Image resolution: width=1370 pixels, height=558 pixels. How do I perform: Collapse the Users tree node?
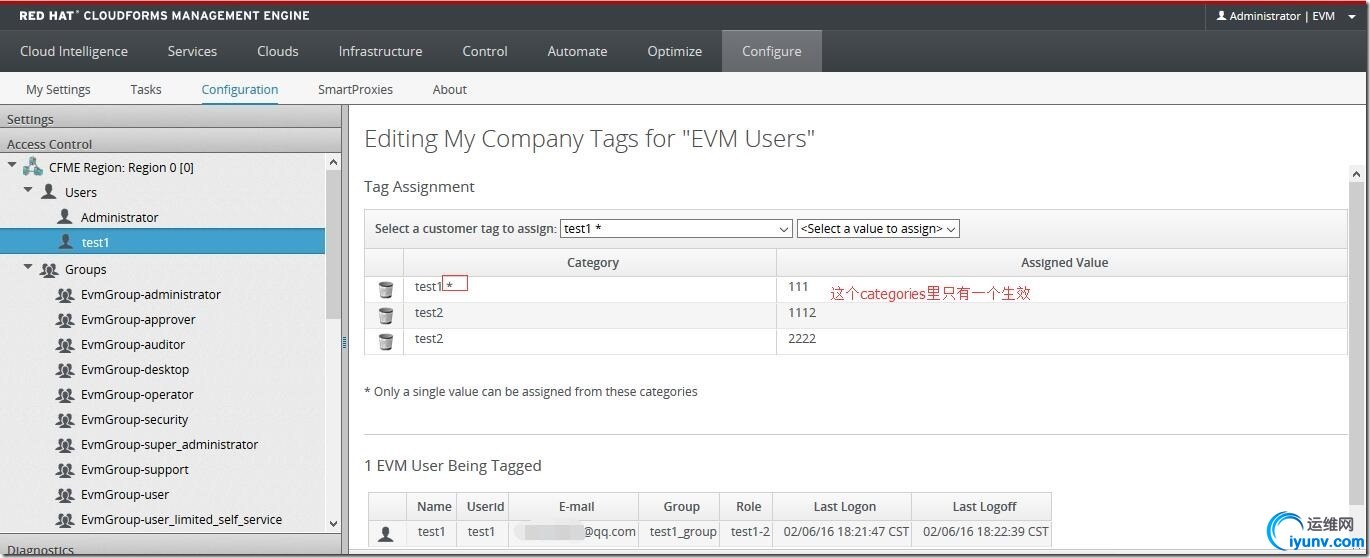(28, 190)
